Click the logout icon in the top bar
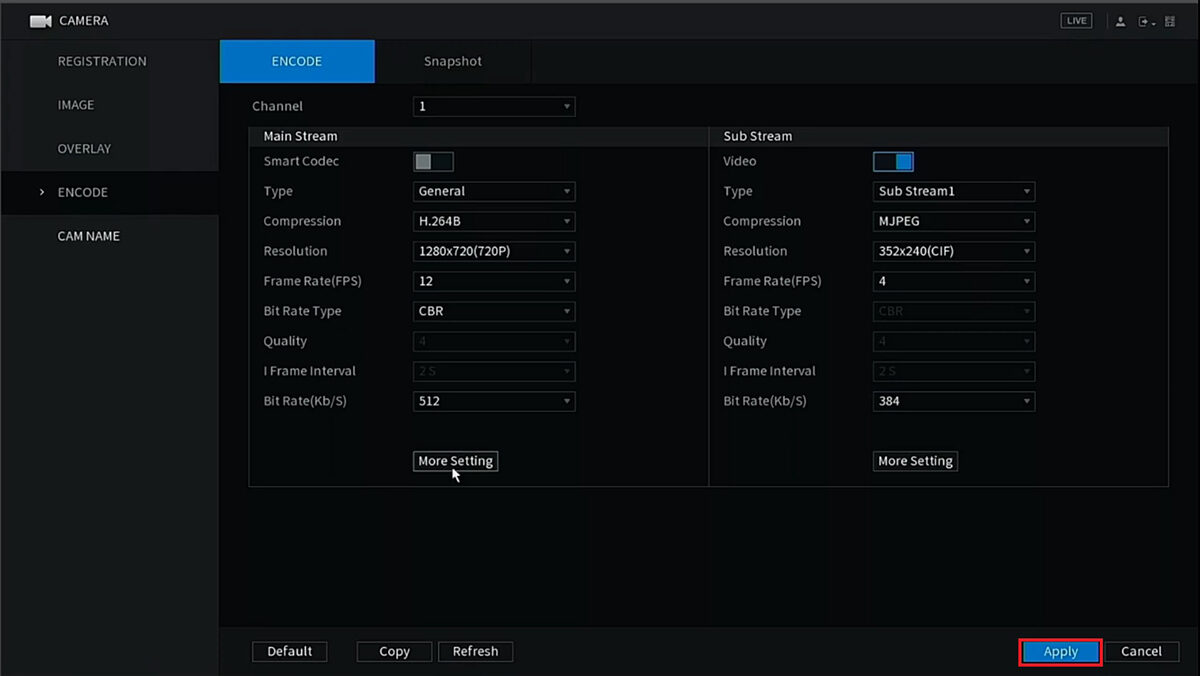 [1143, 21]
